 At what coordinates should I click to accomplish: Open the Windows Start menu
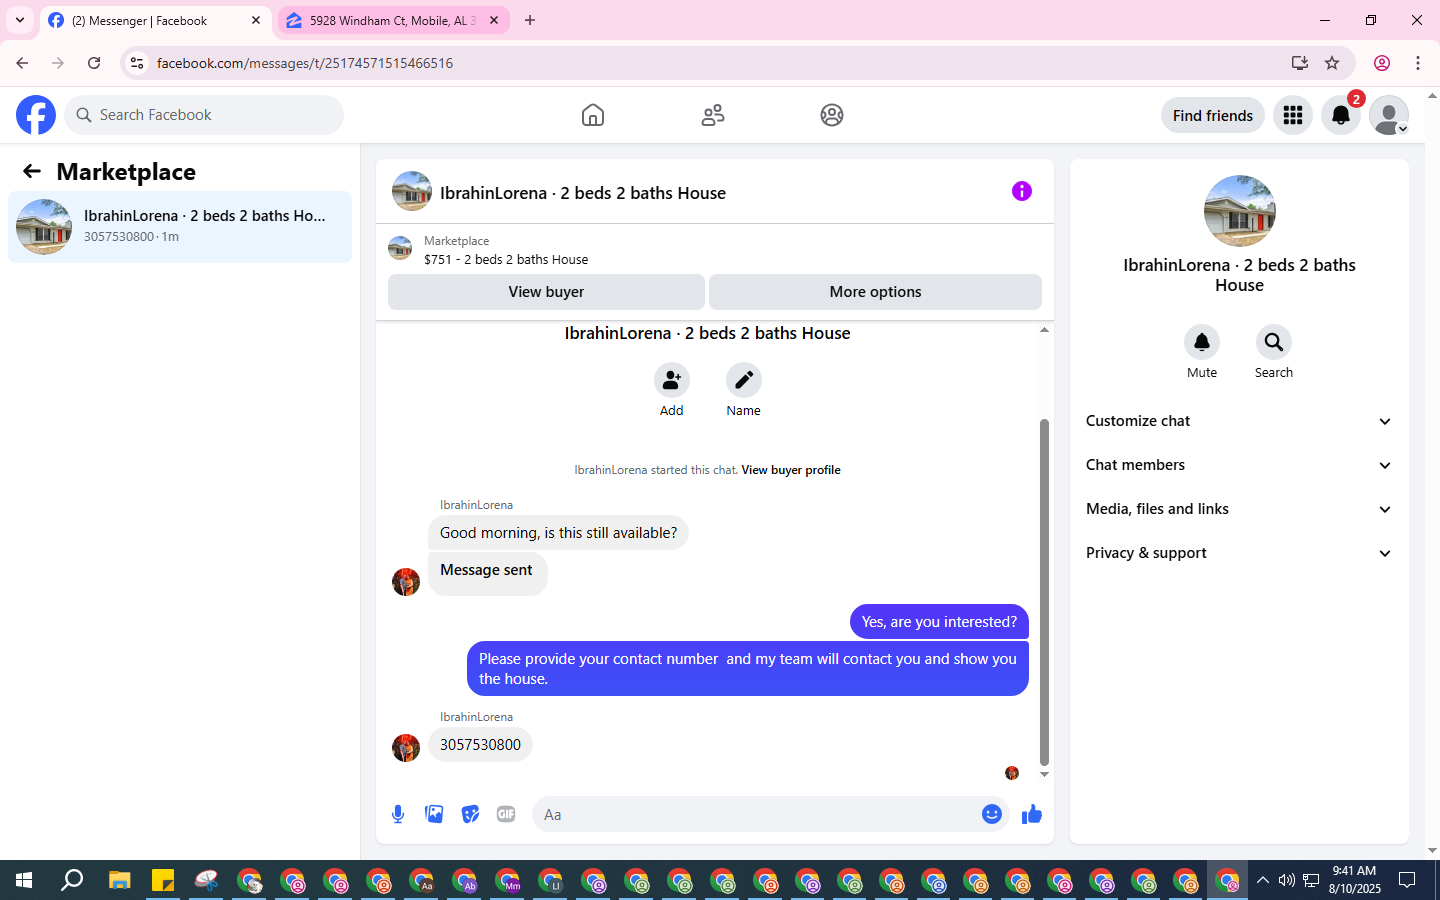point(24,880)
